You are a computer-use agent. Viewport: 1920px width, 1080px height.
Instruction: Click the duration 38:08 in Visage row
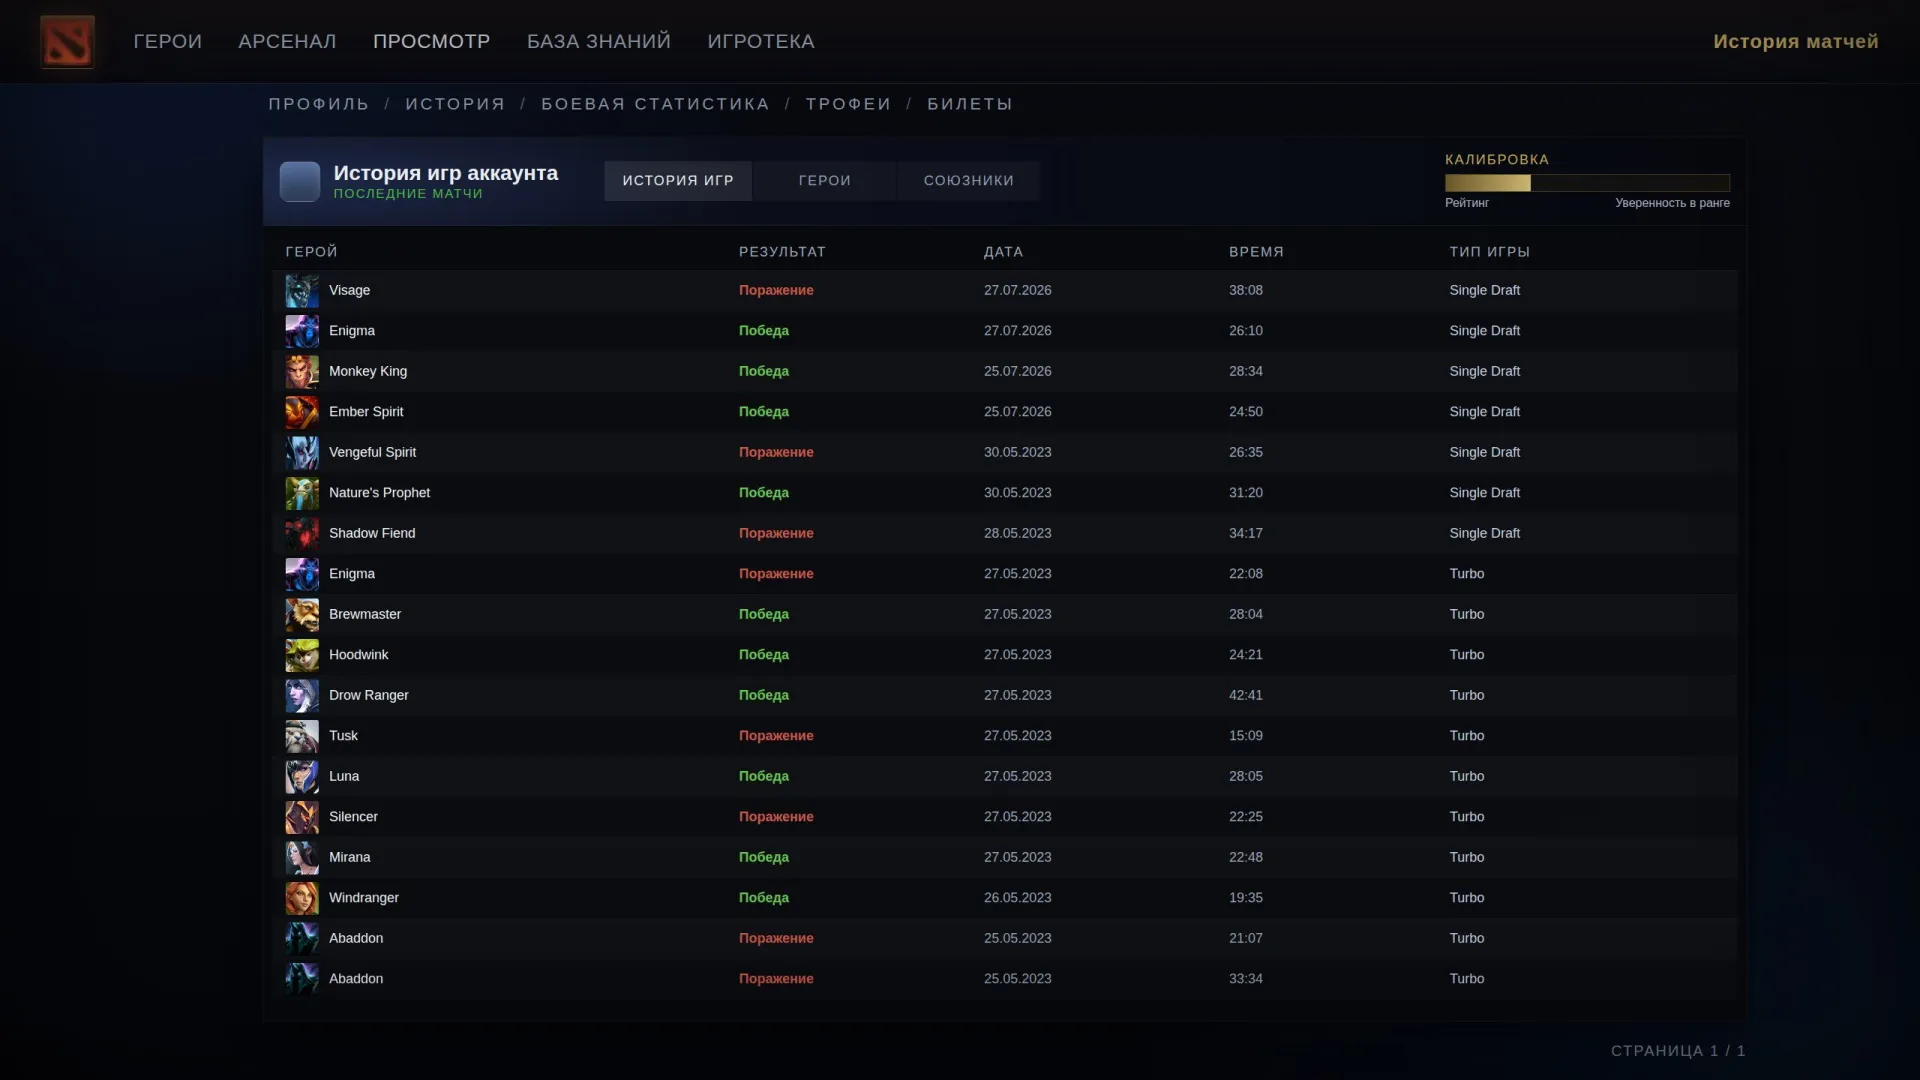(x=1246, y=291)
